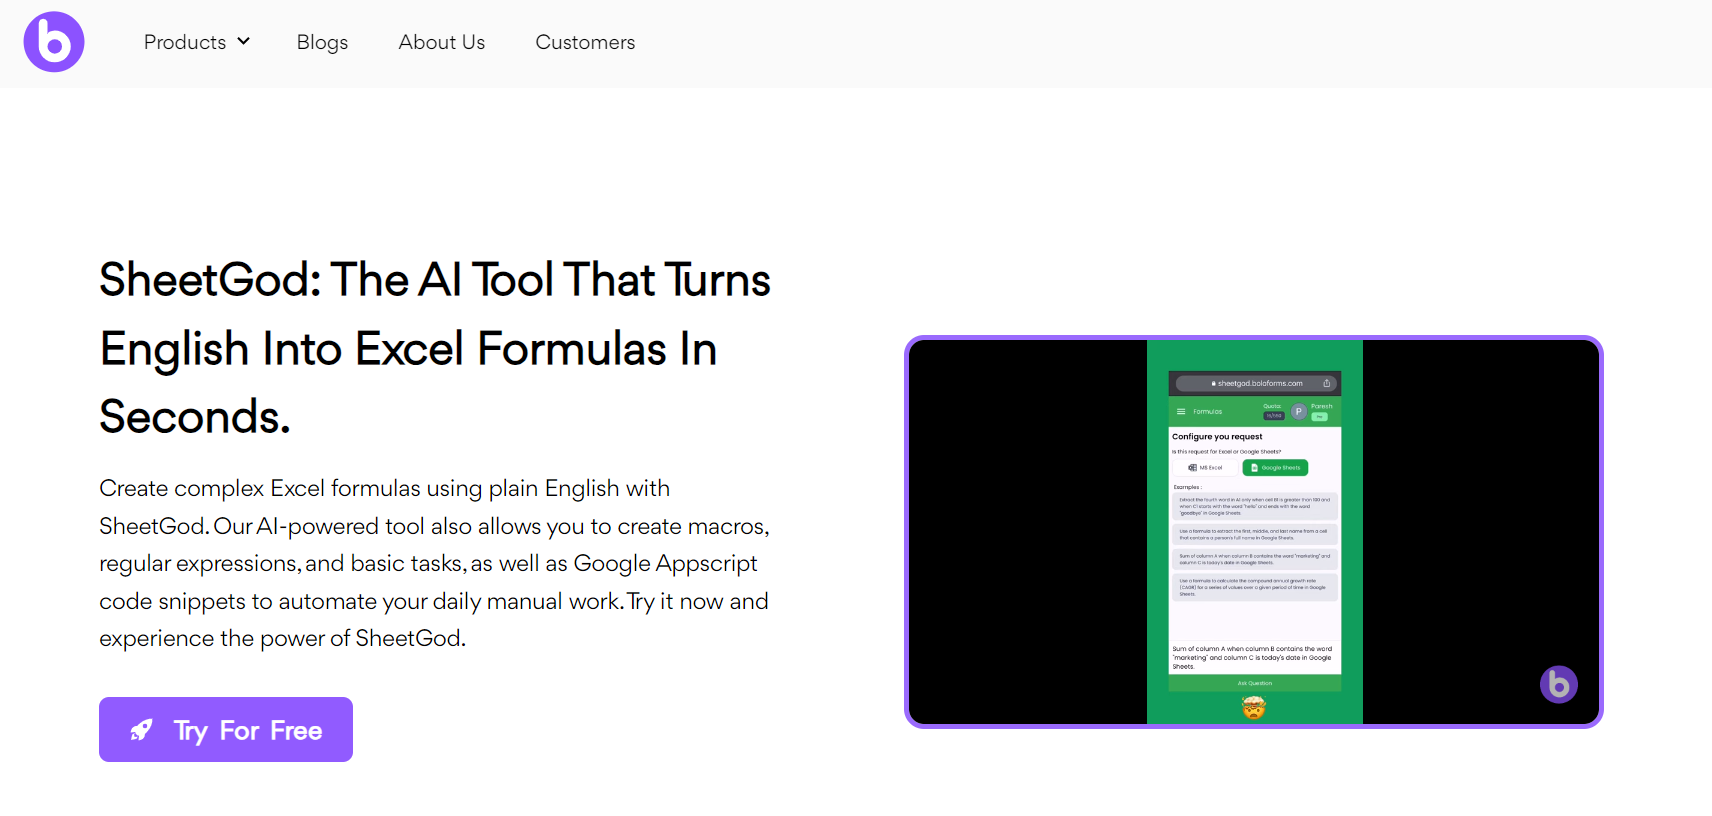Click the paragraph starting "Create complex Excel formulas"
The height and width of the screenshot is (816, 1712).
coord(434,563)
